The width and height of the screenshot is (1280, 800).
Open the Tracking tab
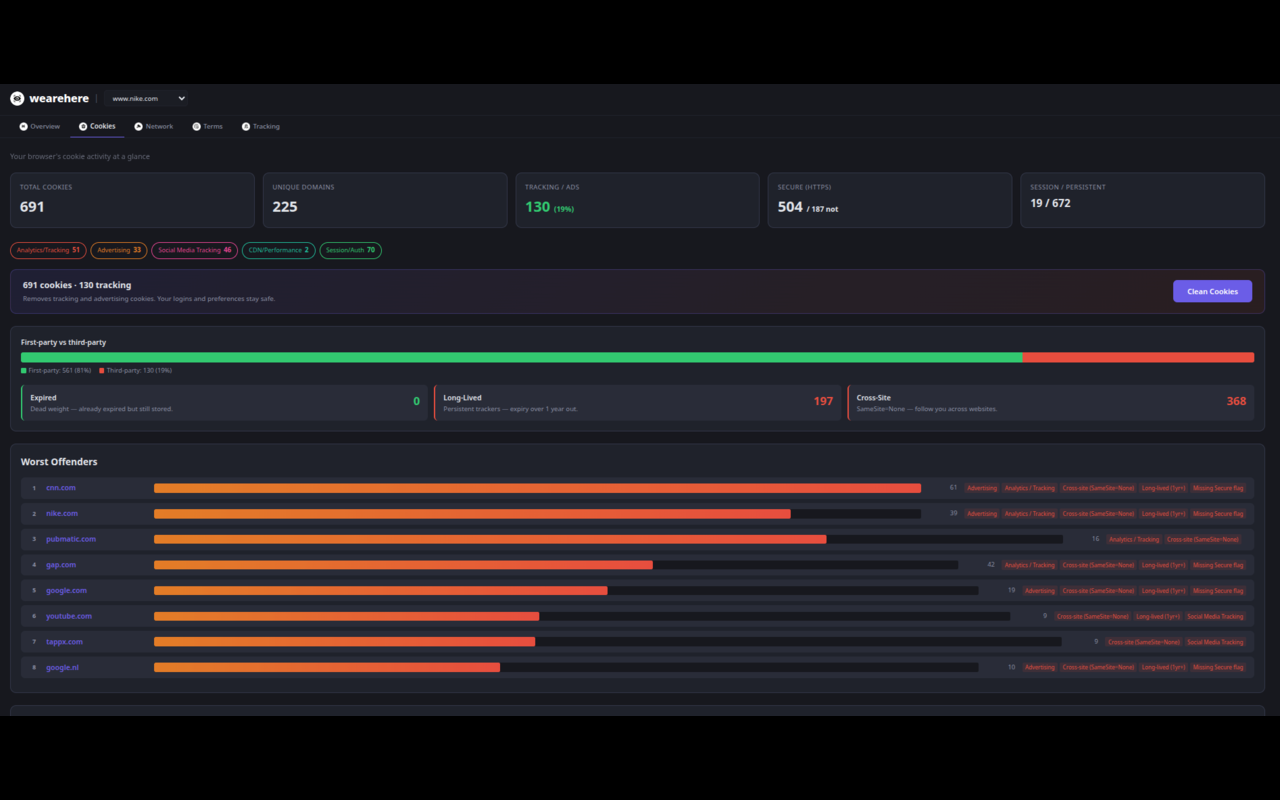tap(261, 127)
